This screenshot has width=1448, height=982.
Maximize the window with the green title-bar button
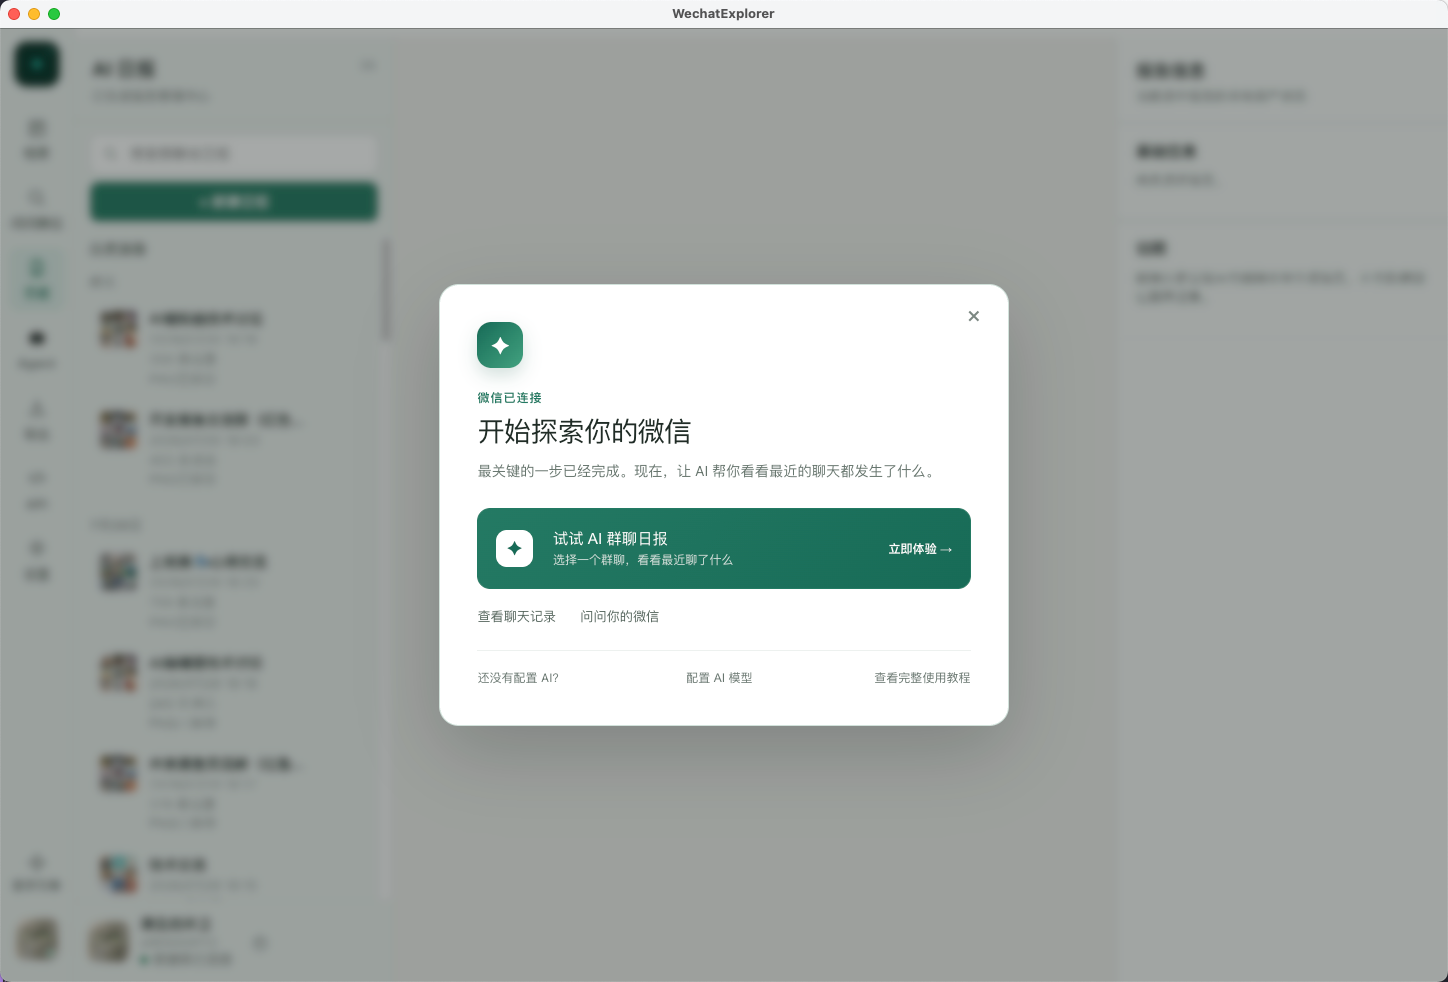pos(54,14)
